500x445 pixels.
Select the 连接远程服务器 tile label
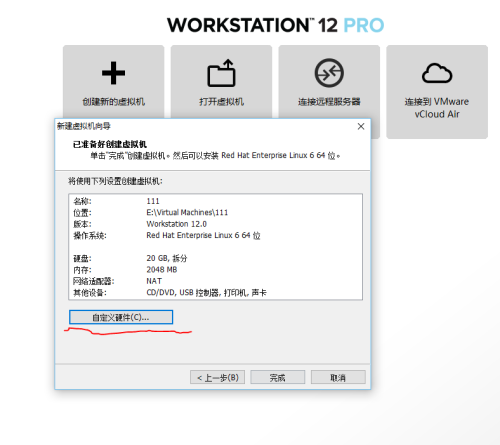(329, 102)
